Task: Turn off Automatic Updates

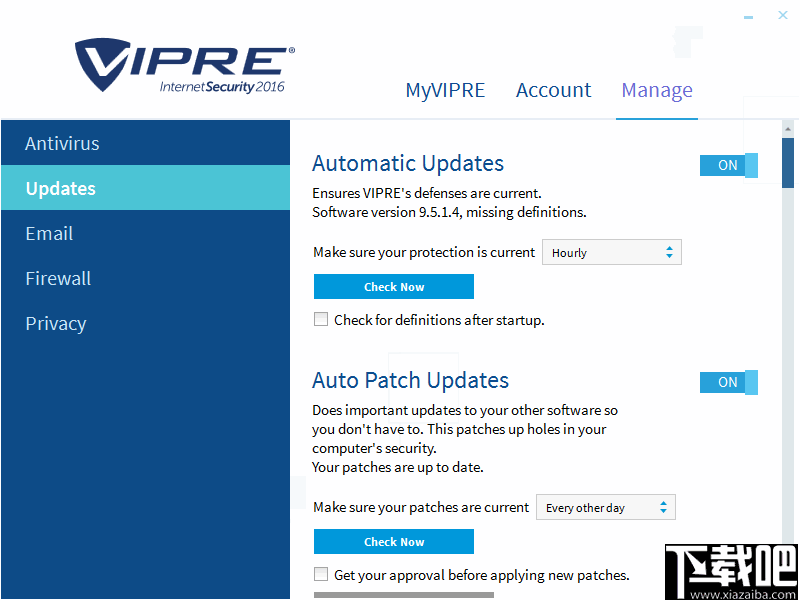Action: click(728, 165)
